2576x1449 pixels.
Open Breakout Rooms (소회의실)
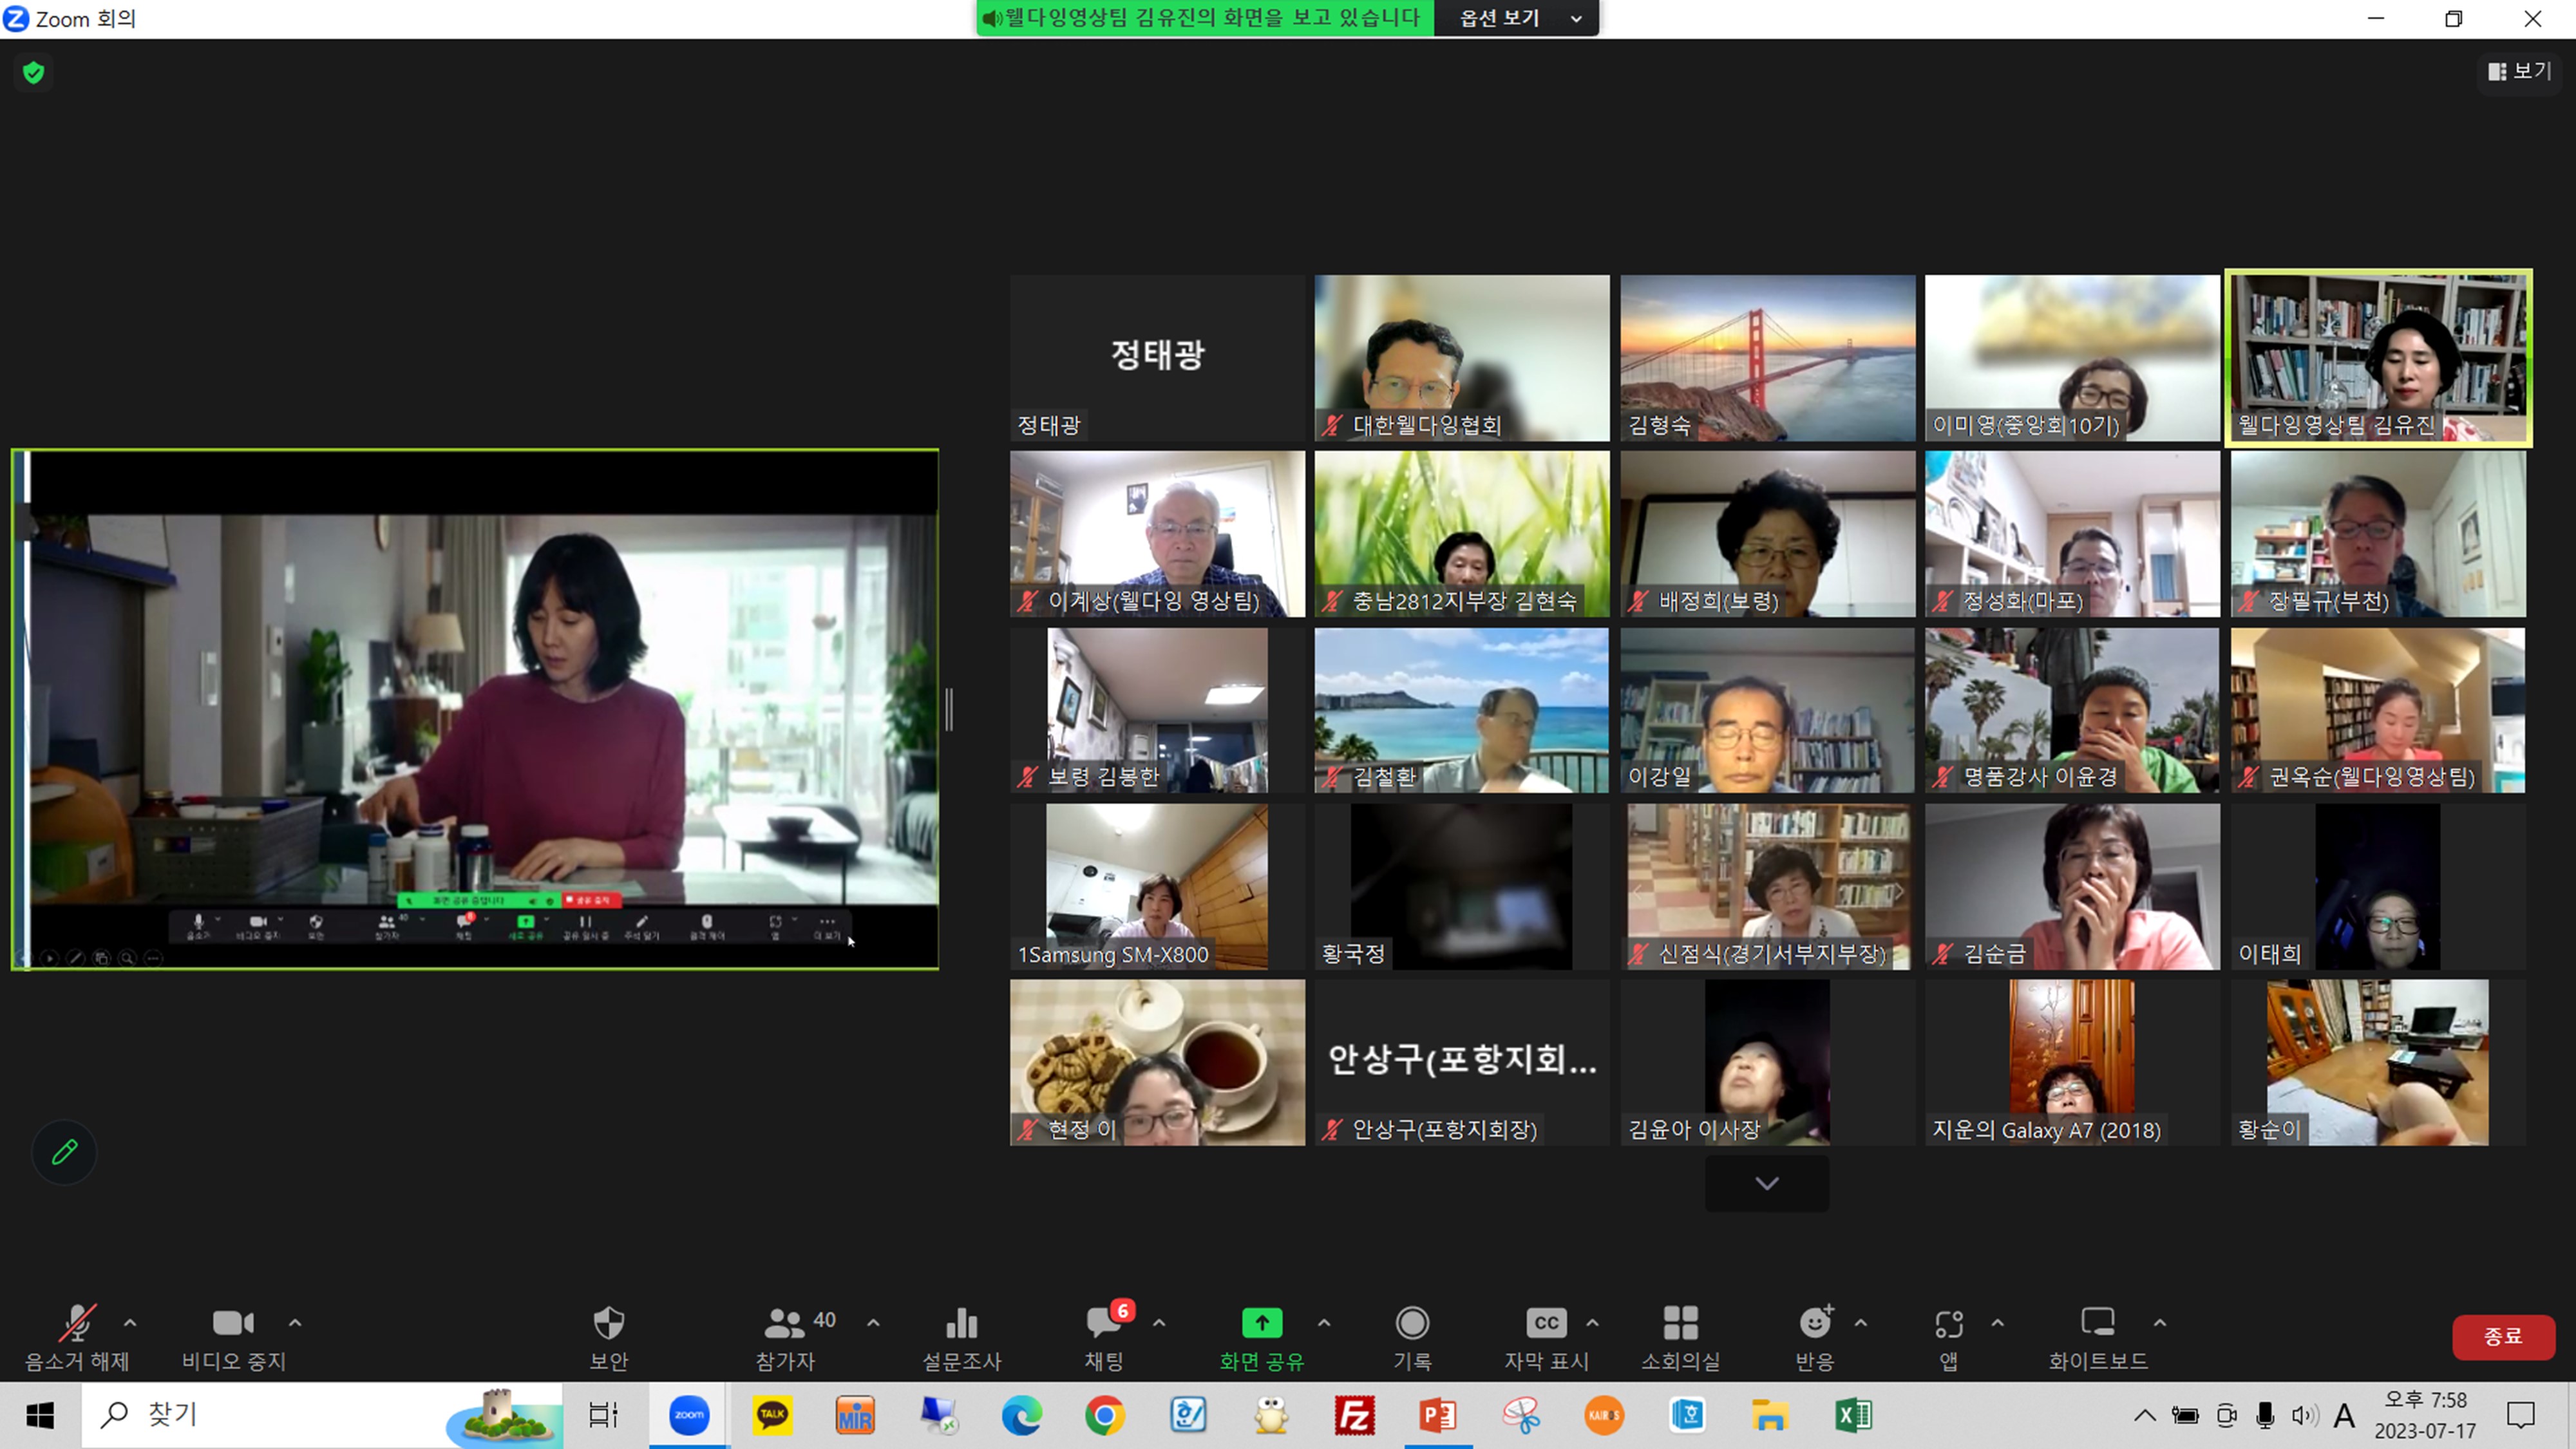click(x=1680, y=1324)
